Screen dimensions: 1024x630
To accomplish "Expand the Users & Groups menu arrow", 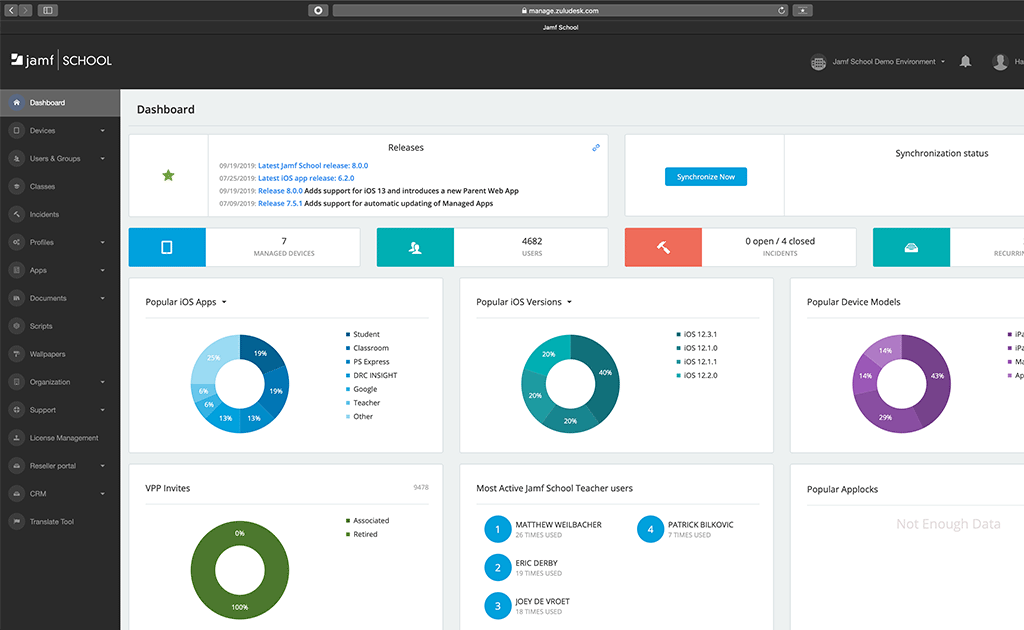I will [103, 159].
